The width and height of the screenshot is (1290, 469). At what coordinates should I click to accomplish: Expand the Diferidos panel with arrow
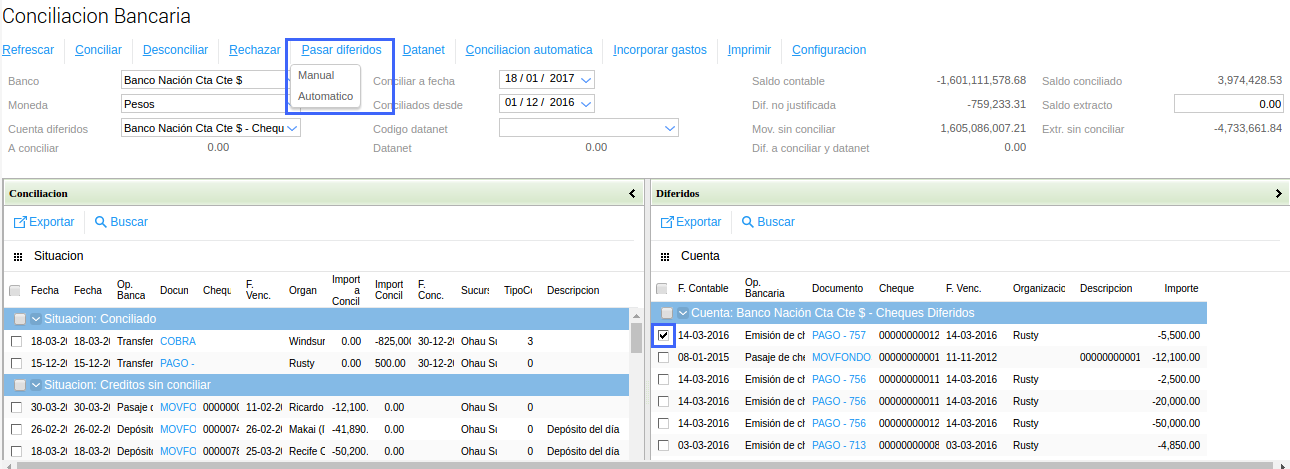[x=1279, y=193]
